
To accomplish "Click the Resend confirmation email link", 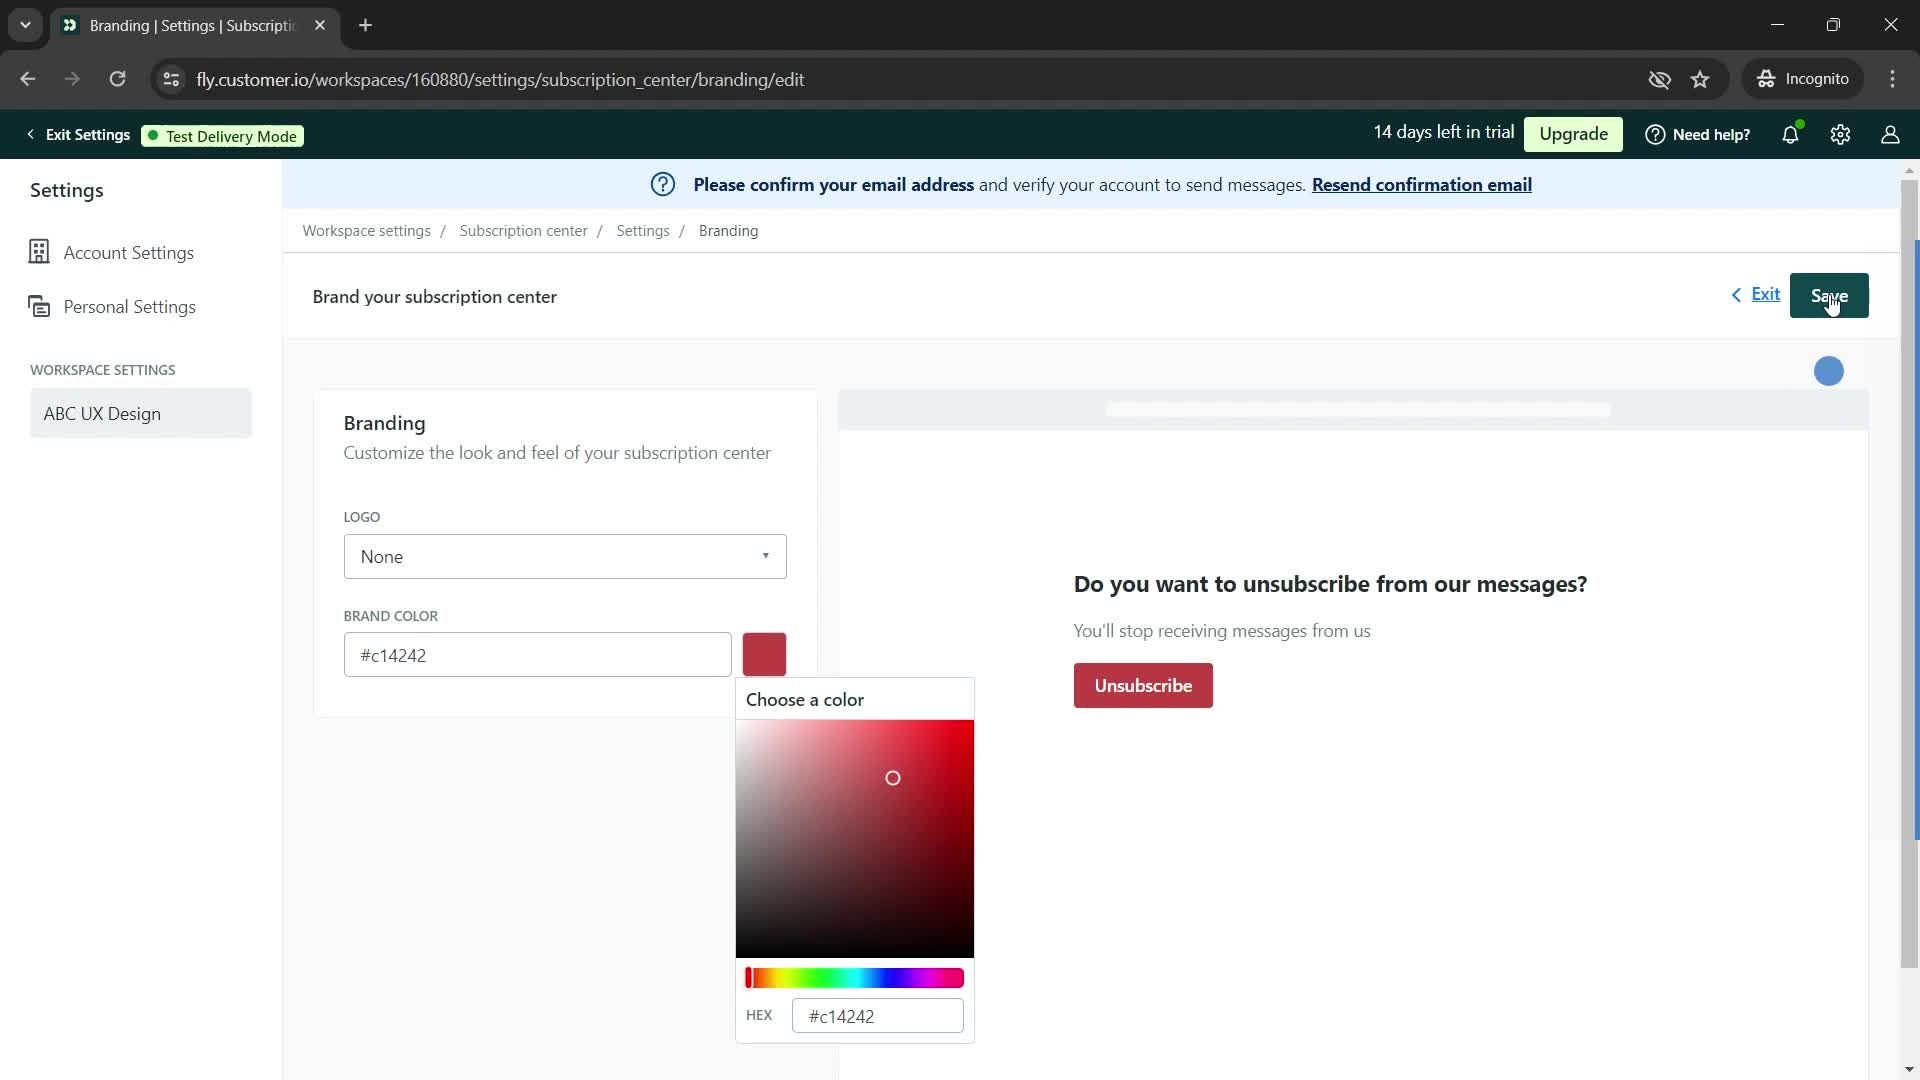I will (1422, 185).
